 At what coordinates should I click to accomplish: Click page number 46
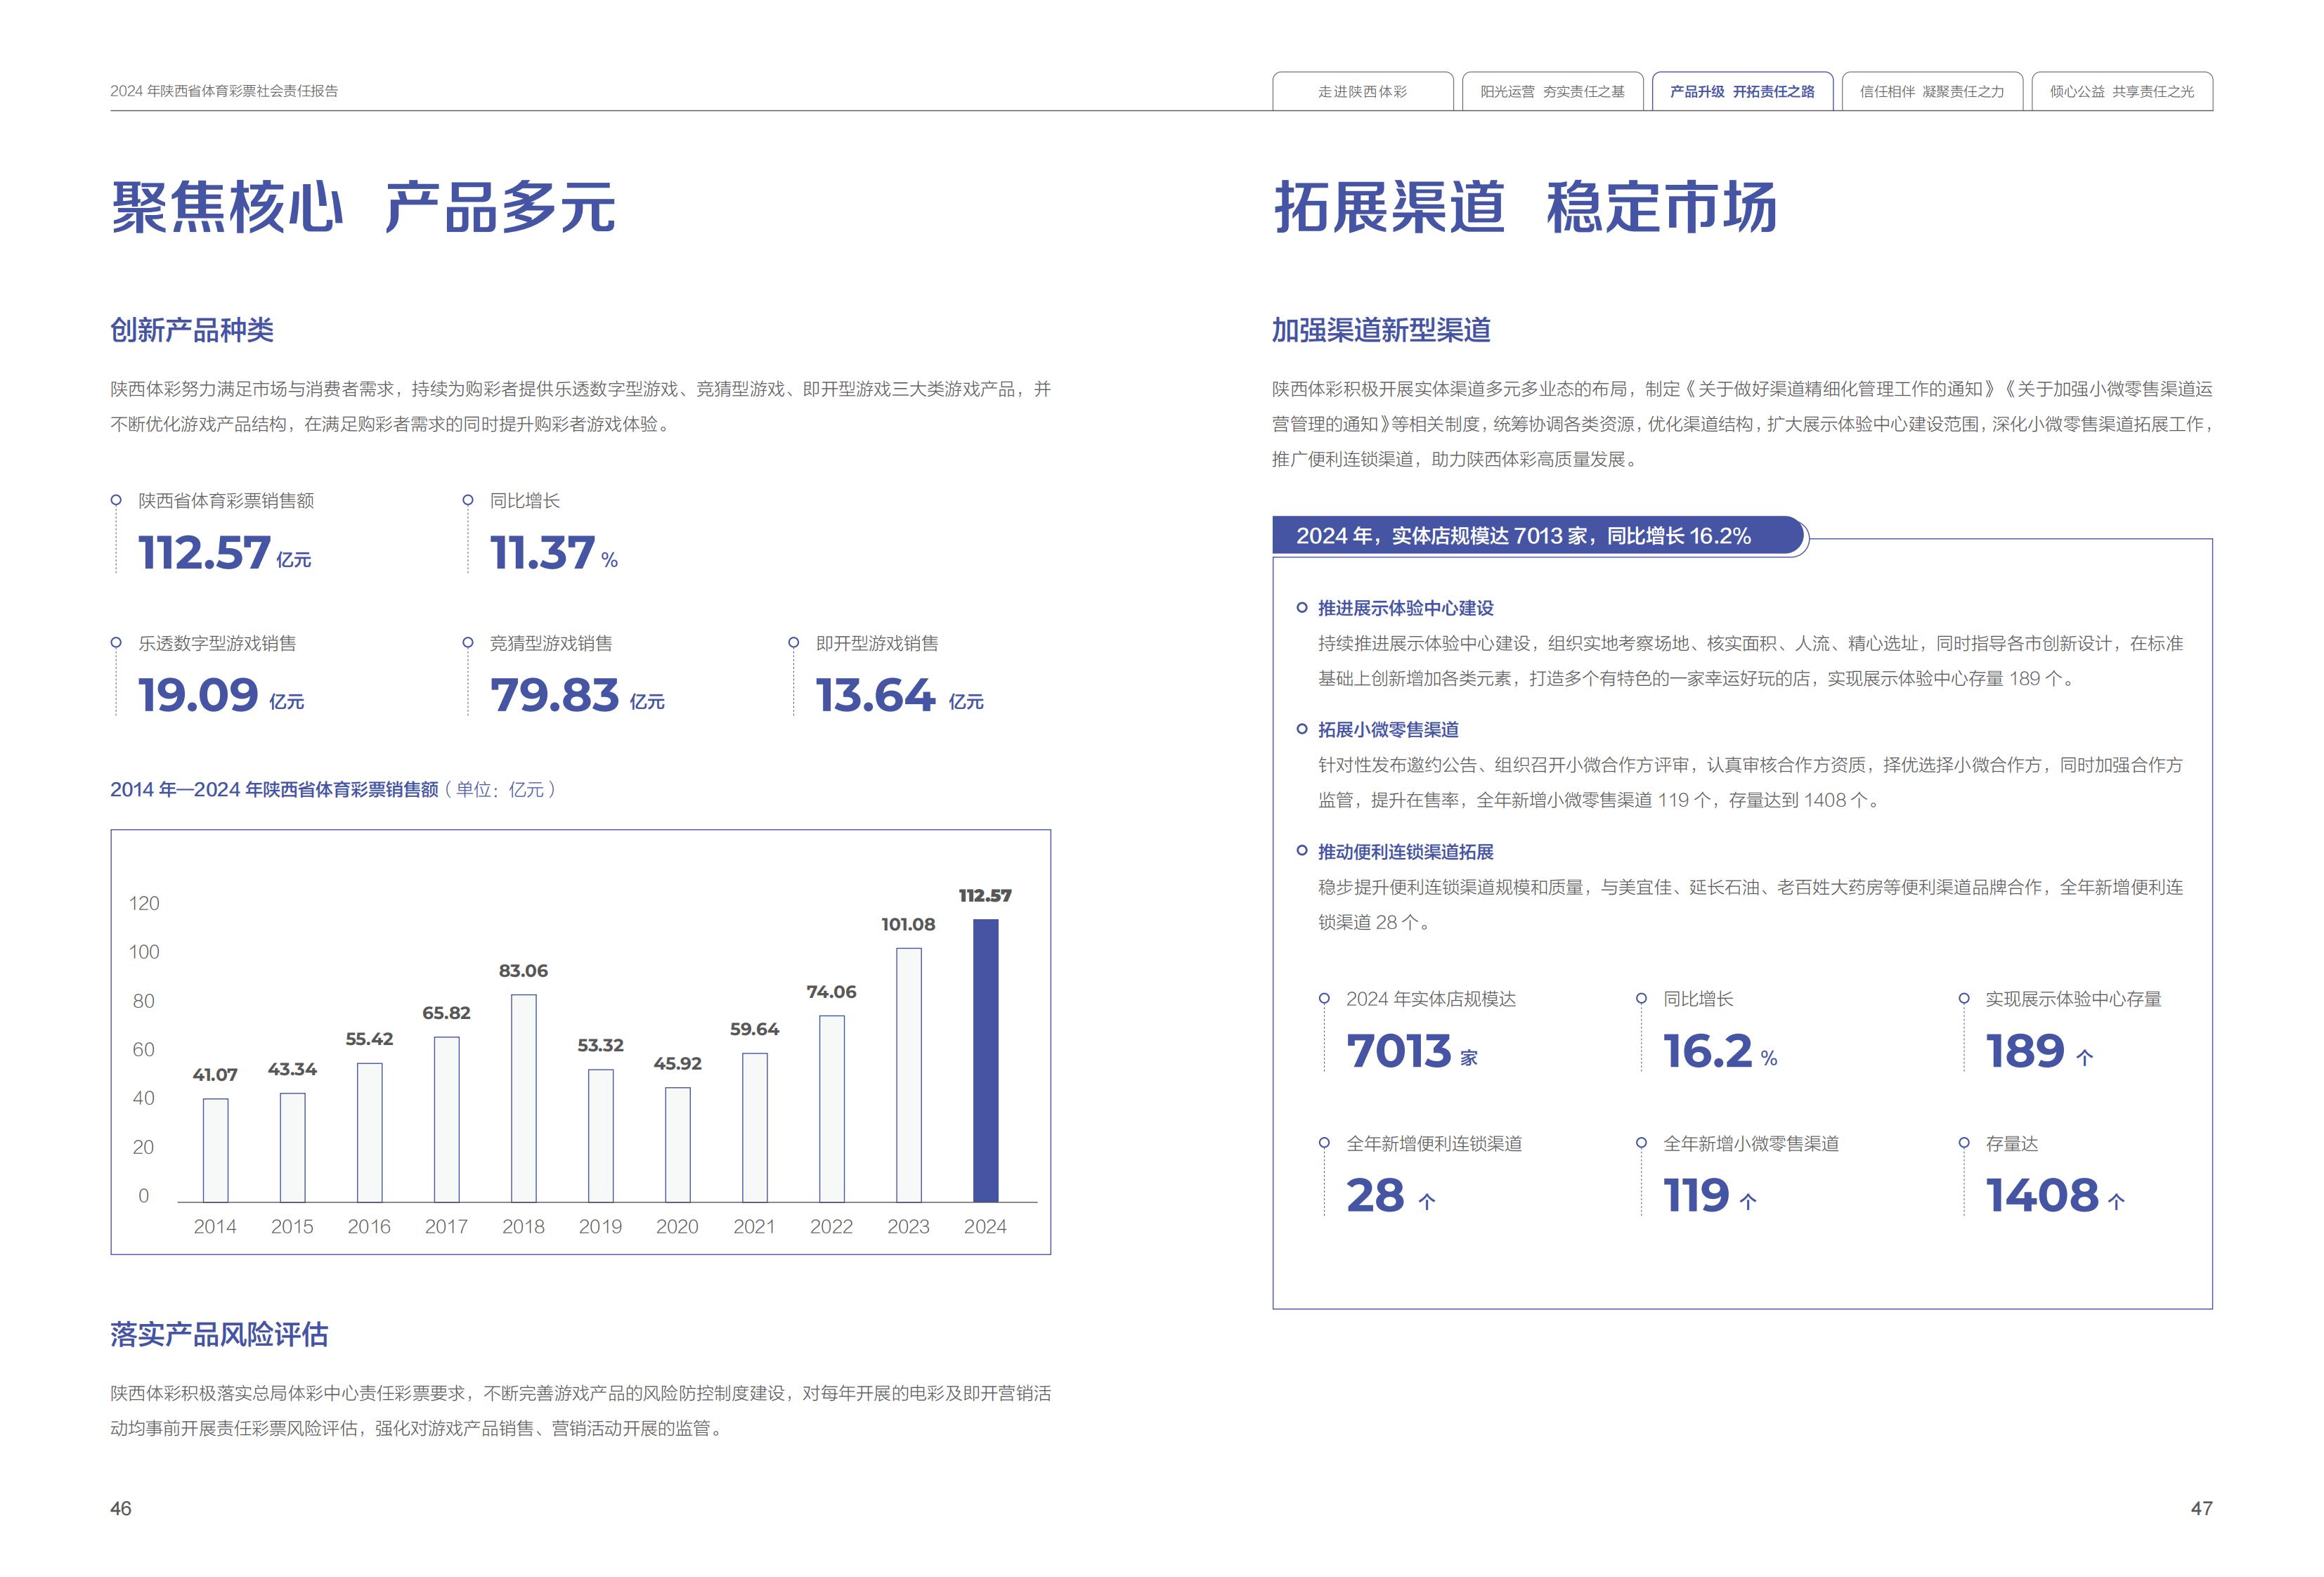click(121, 1508)
